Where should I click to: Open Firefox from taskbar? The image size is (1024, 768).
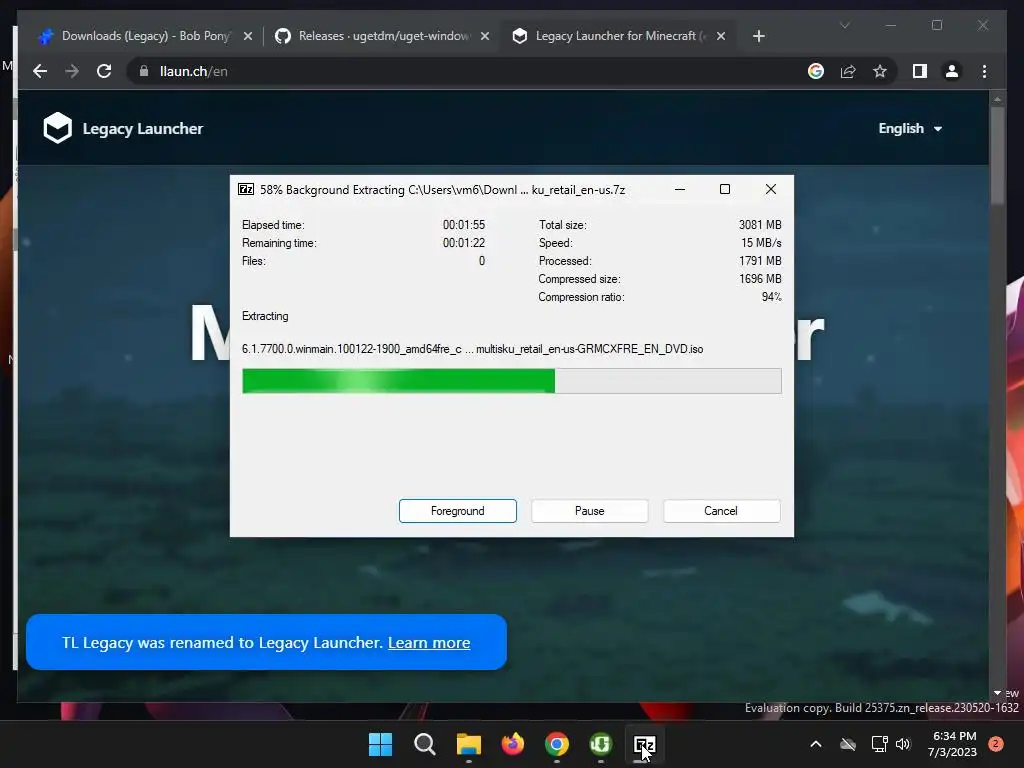point(513,744)
